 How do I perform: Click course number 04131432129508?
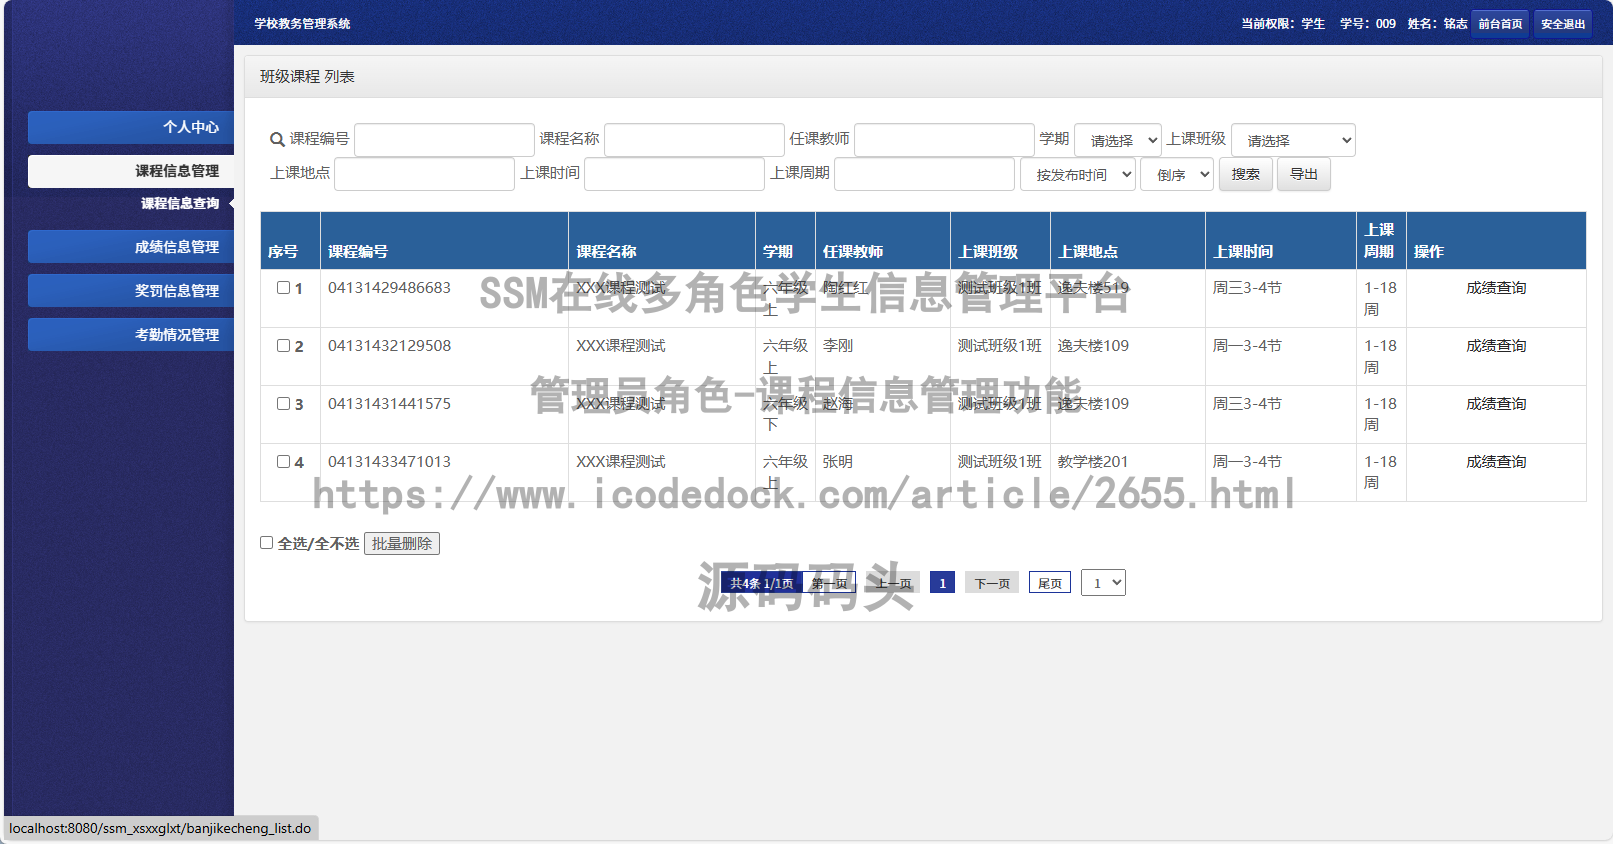click(389, 346)
